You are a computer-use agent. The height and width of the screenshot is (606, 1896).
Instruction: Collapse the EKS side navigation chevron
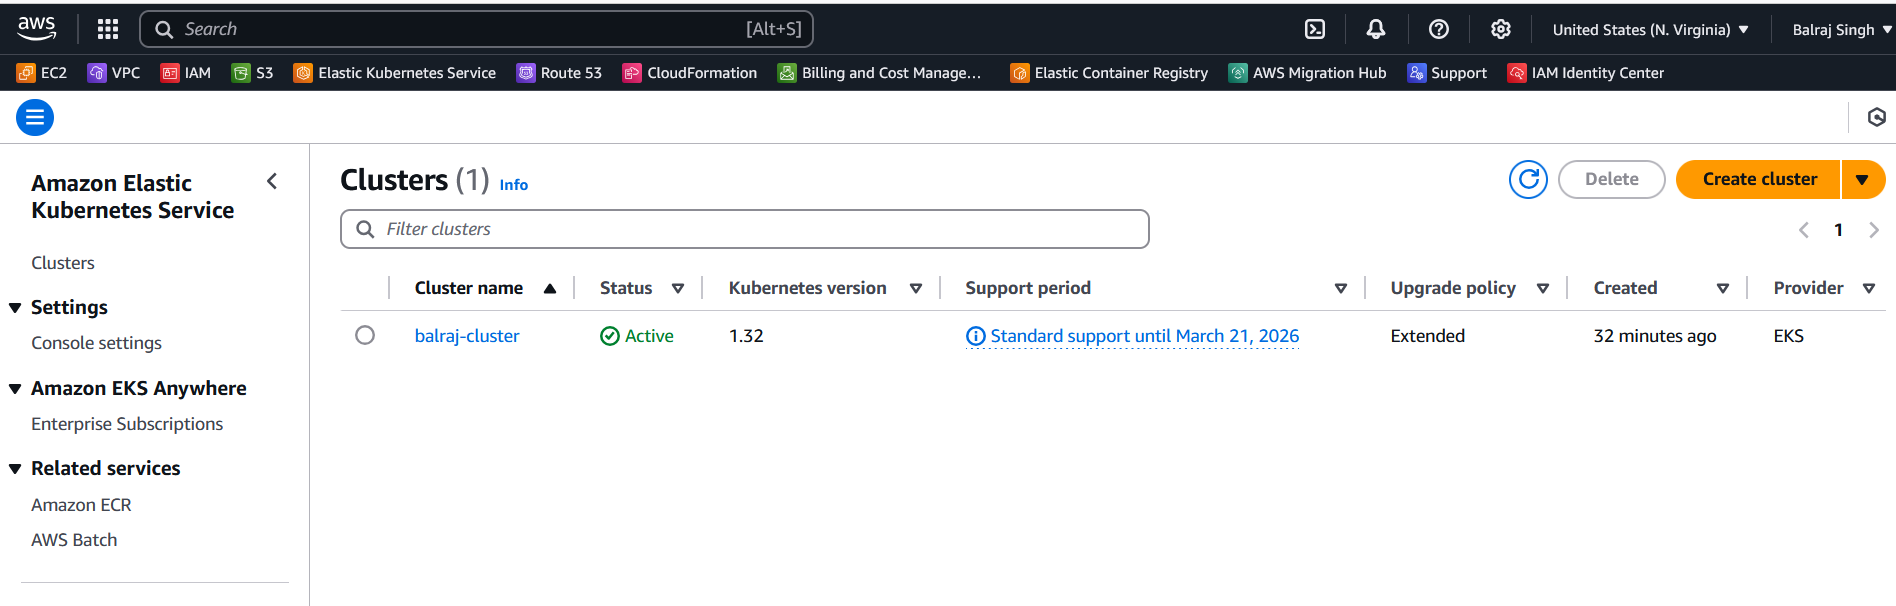pos(272,181)
